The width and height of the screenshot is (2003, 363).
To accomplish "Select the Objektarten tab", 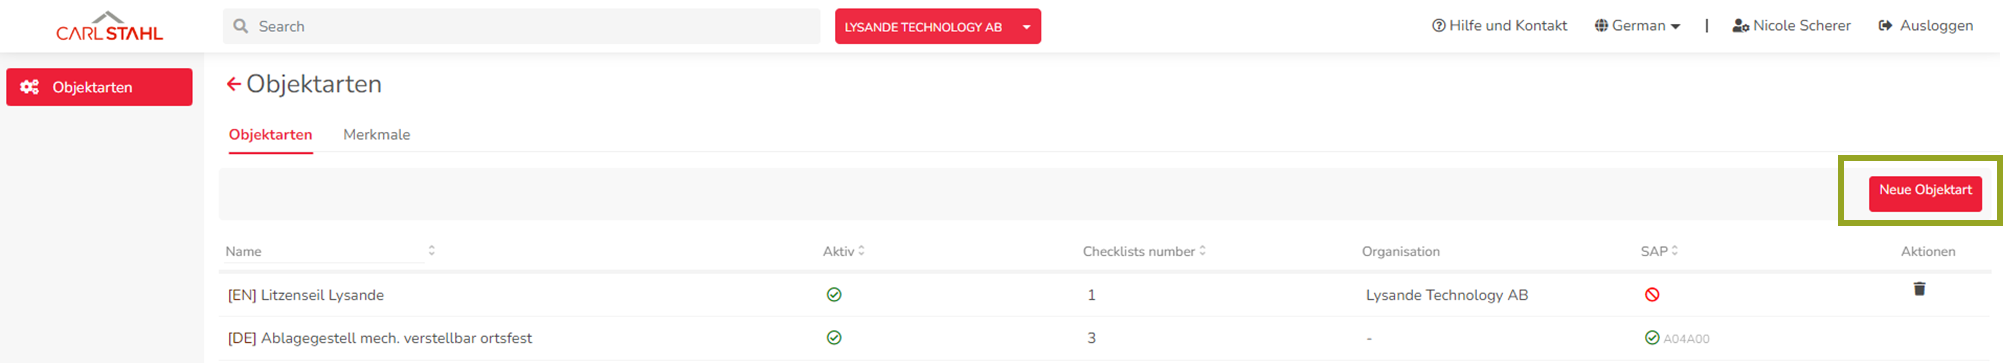I will 270,135.
